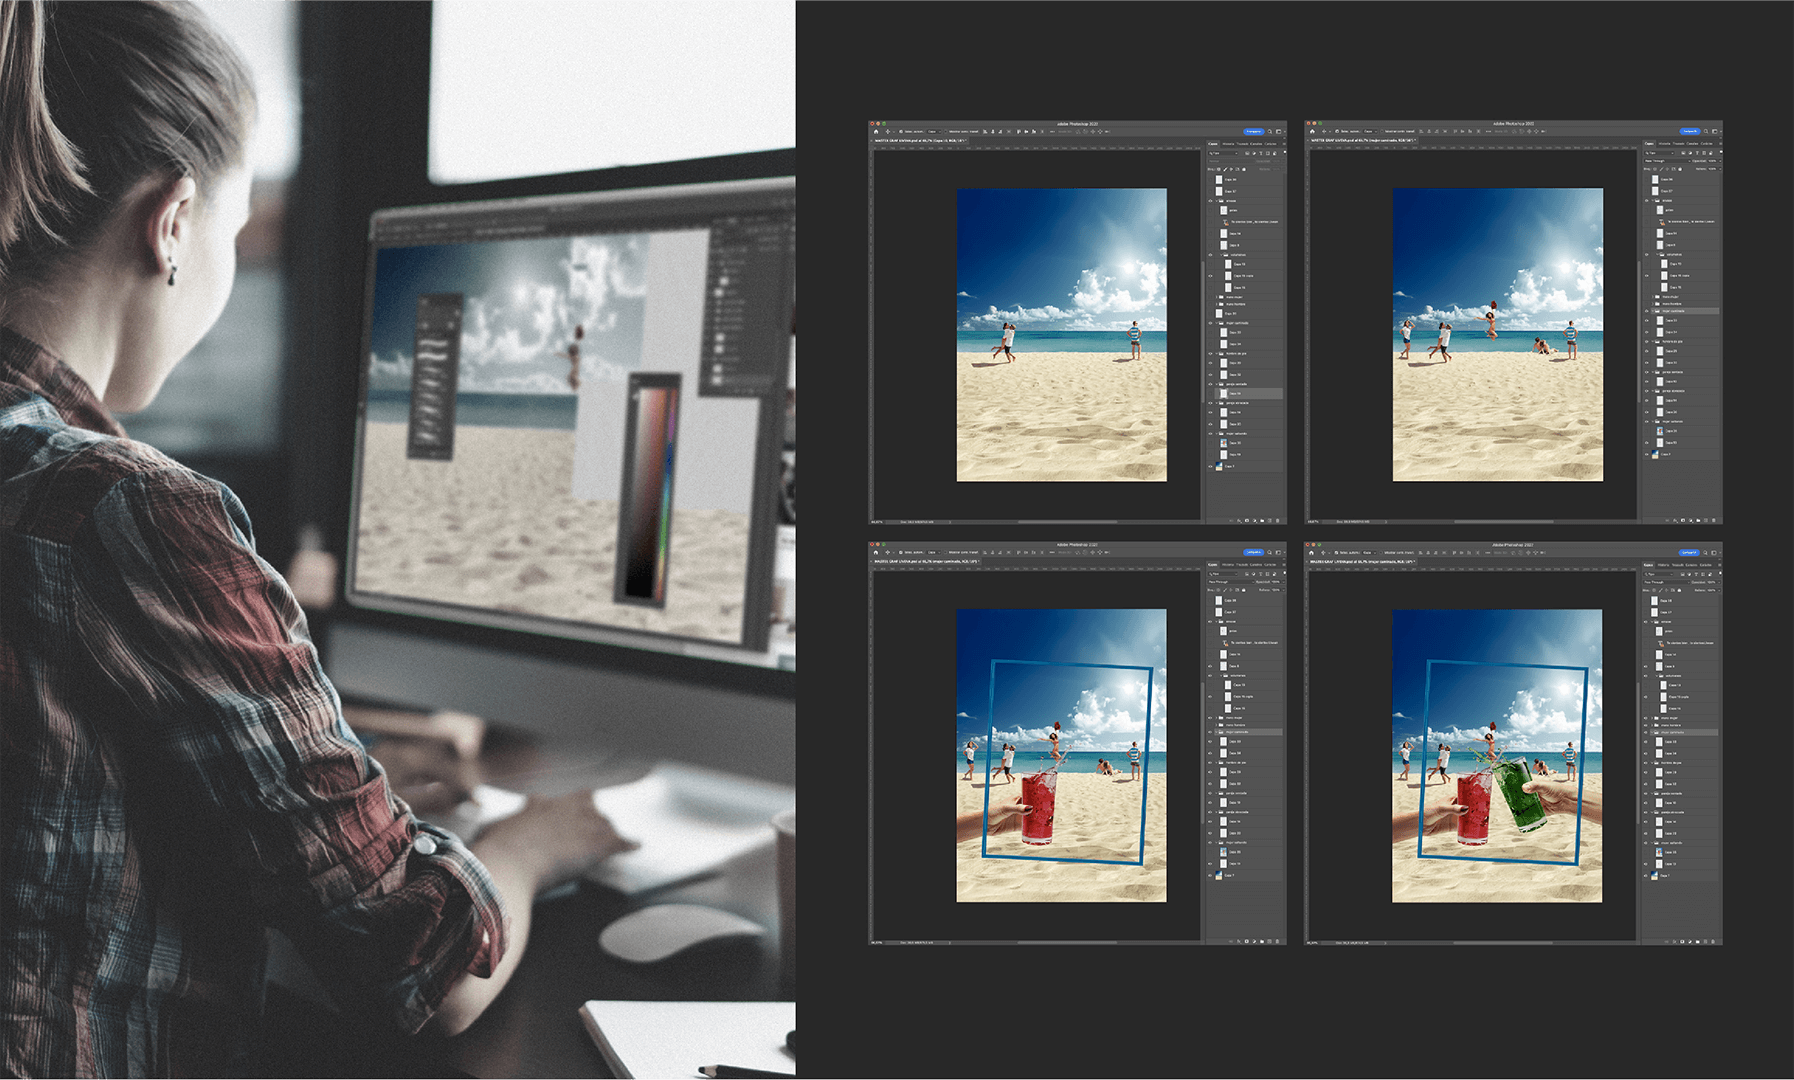Select the Capas tab in the top-right window
This screenshot has height=1080, width=1794.
1649,144
